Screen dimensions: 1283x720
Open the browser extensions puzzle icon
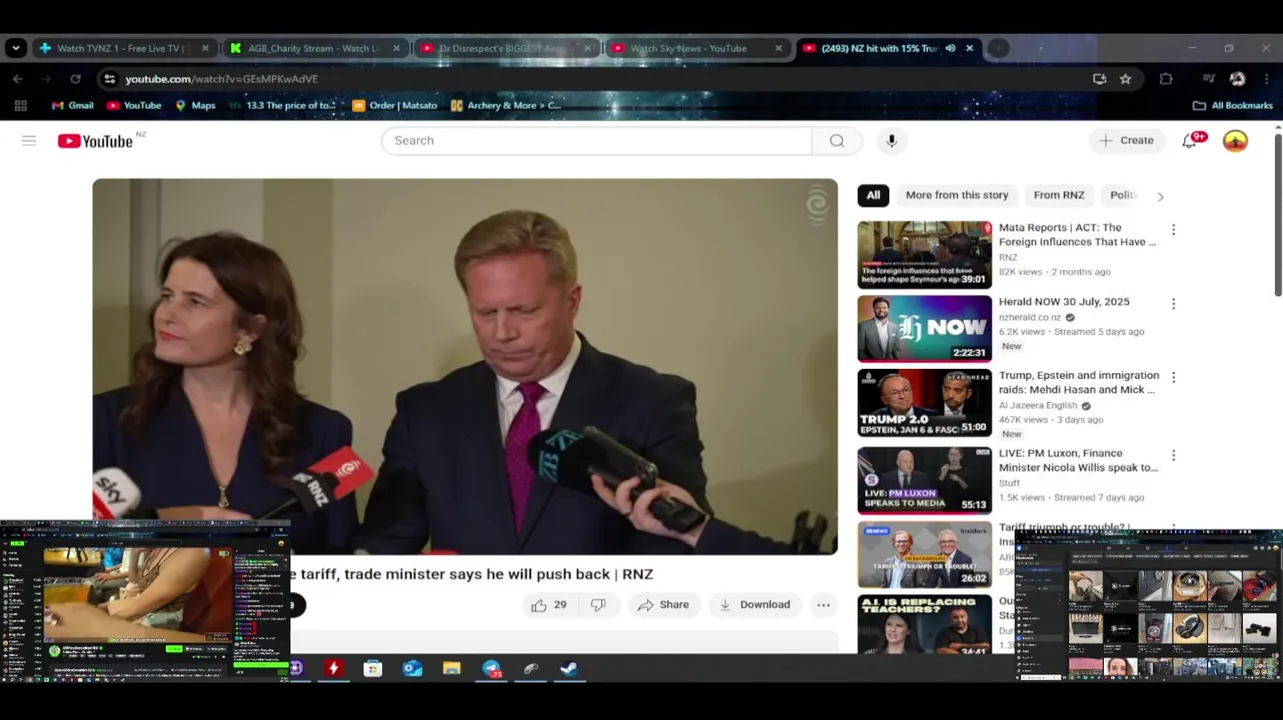[1166, 79]
